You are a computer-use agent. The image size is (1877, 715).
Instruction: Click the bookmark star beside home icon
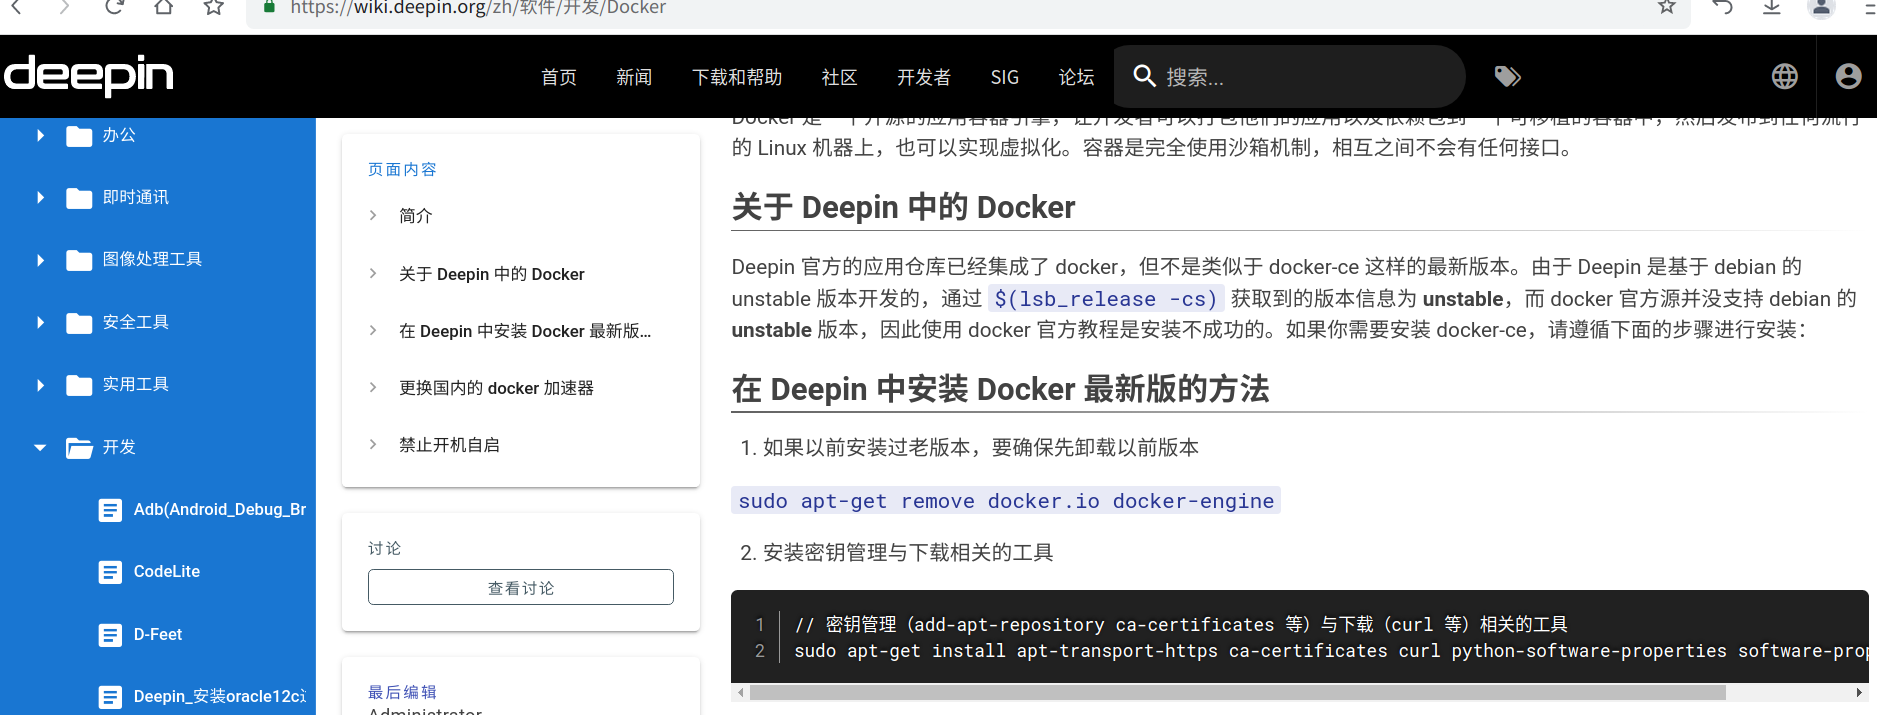click(x=213, y=7)
